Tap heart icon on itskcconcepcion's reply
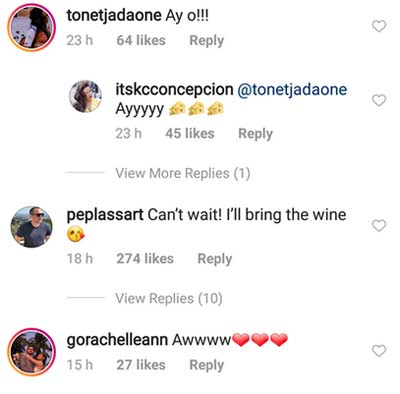This screenshot has width=400, height=394. [x=379, y=100]
